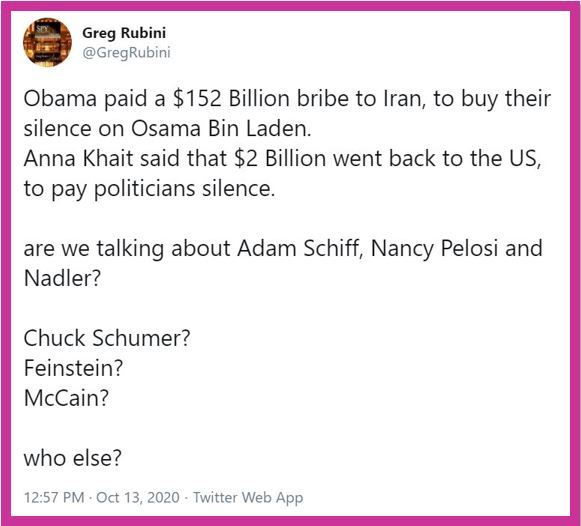
Task: Open the @GregRubini handle link
Action: (126, 52)
